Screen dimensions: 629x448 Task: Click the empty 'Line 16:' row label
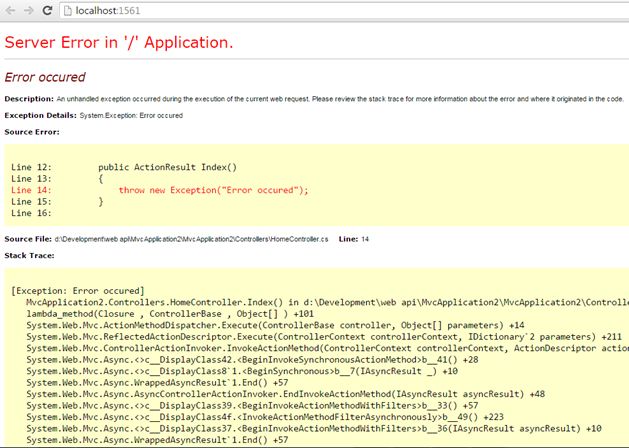click(31, 213)
